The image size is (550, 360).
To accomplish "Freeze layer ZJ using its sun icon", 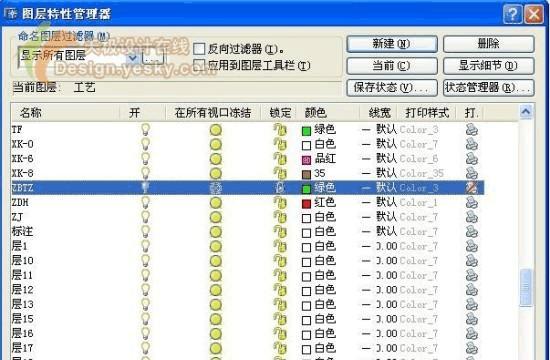I will click(216, 217).
